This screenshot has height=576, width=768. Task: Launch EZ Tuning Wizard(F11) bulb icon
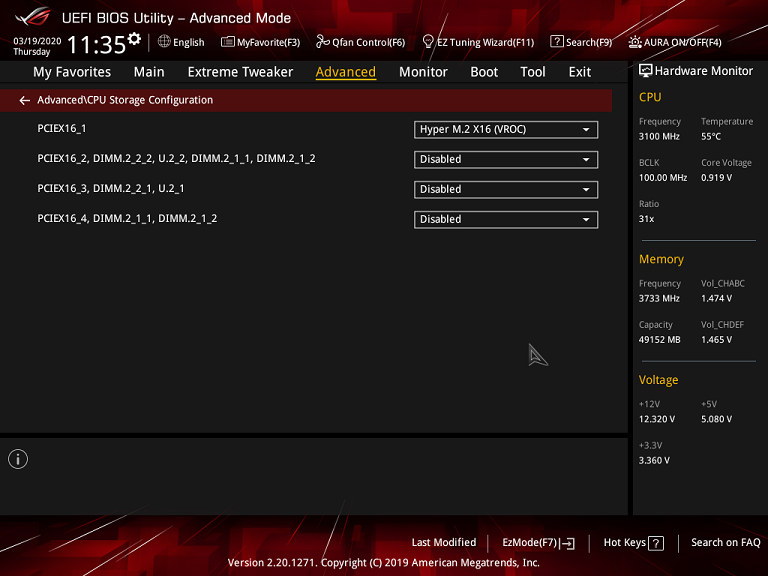click(x=428, y=42)
